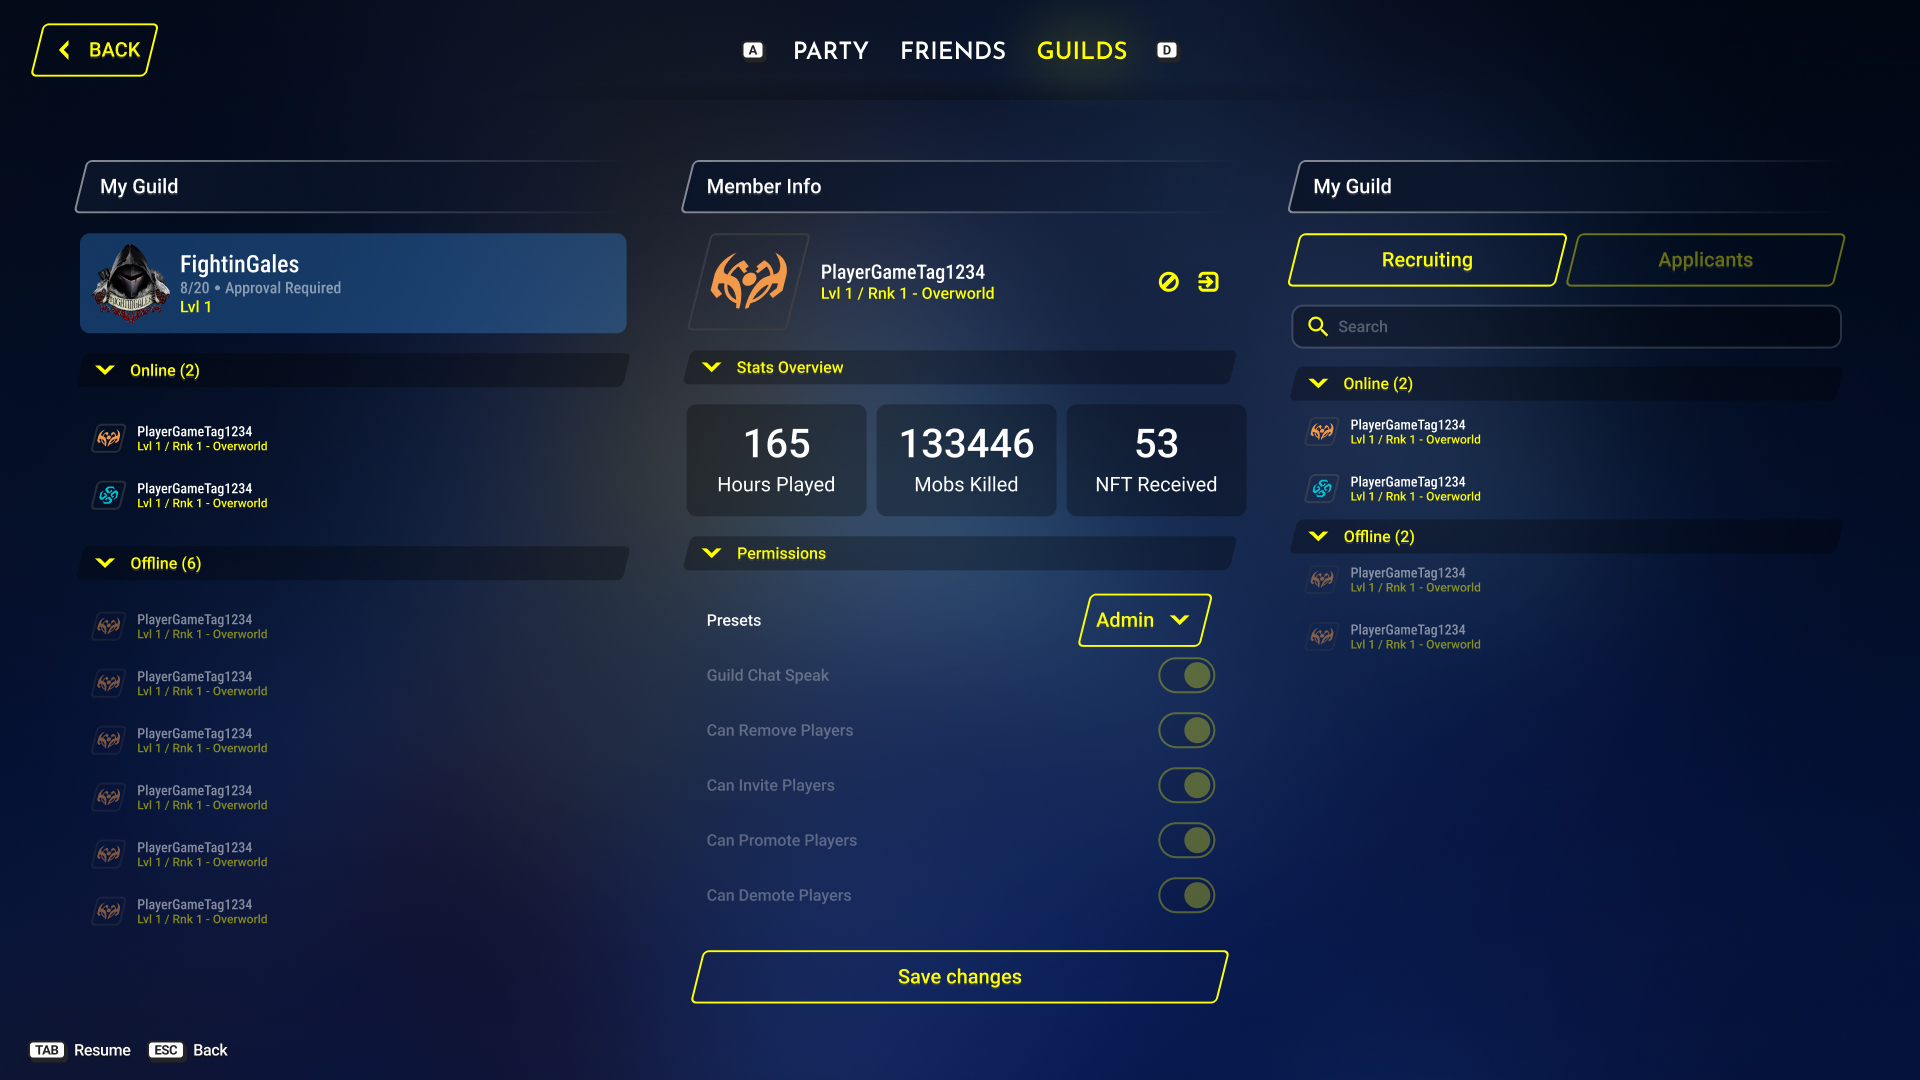Click the TAB key icon next to Resume

(x=47, y=1050)
